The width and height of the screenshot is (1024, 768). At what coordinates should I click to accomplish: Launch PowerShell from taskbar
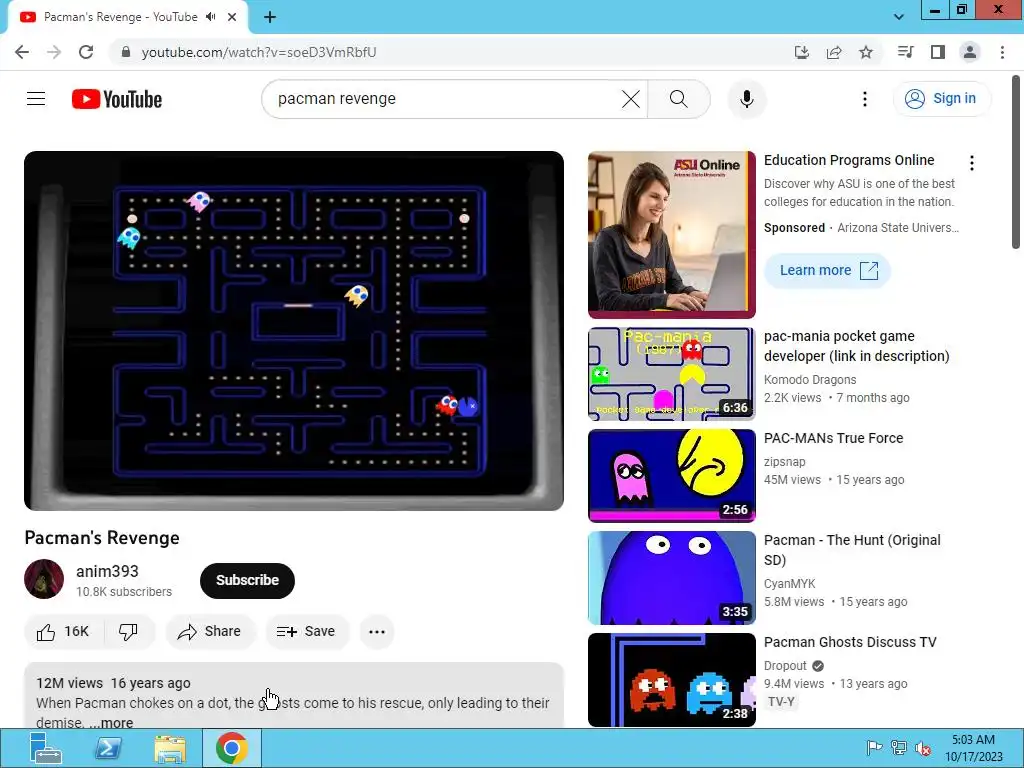(x=108, y=748)
